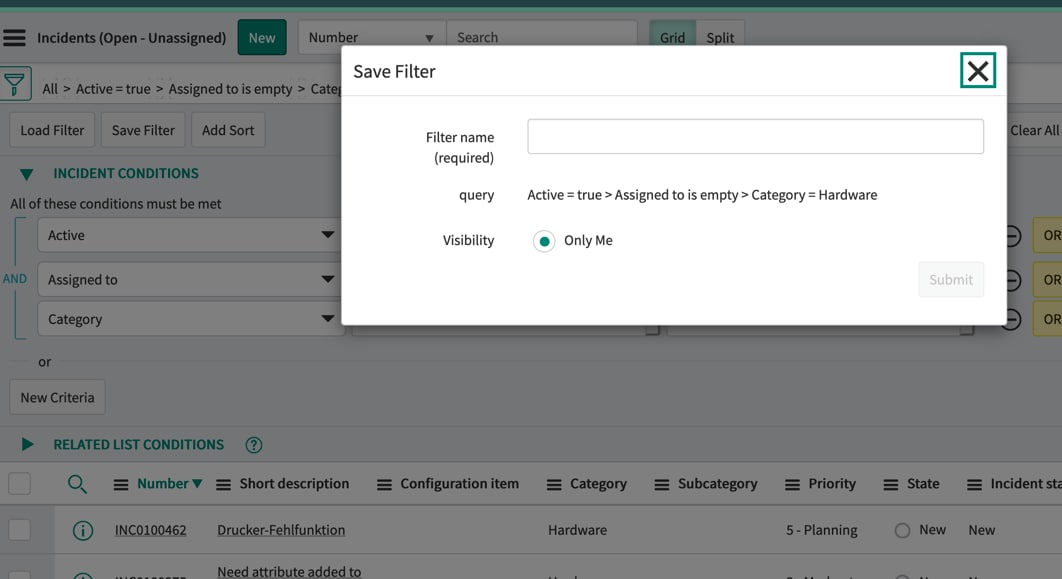Open the info icon for incident INC0100462
The width and height of the screenshot is (1062, 579).
[x=80, y=530]
